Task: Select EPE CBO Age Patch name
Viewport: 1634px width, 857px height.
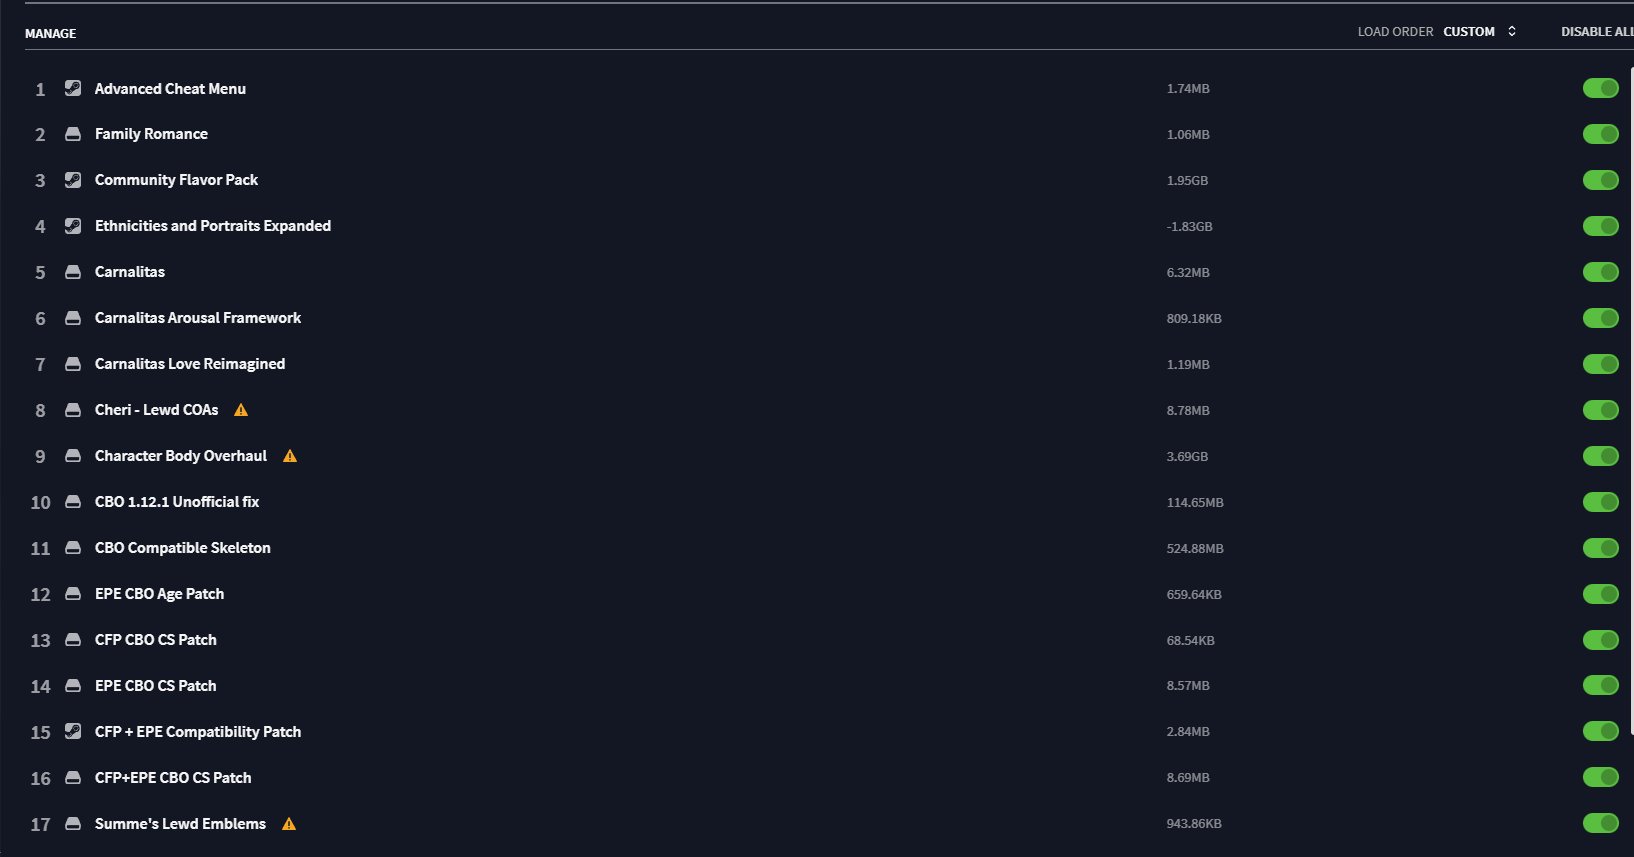Action: [x=159, y=594]
